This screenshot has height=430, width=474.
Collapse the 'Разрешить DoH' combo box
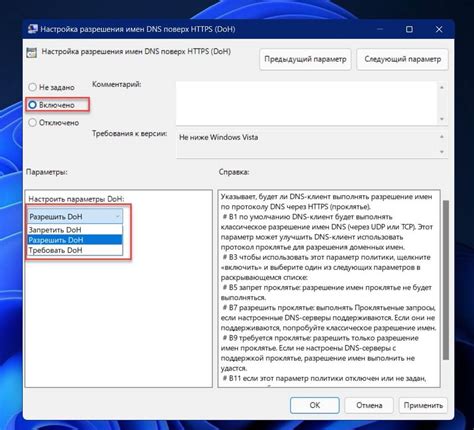(x=75, y=217)
